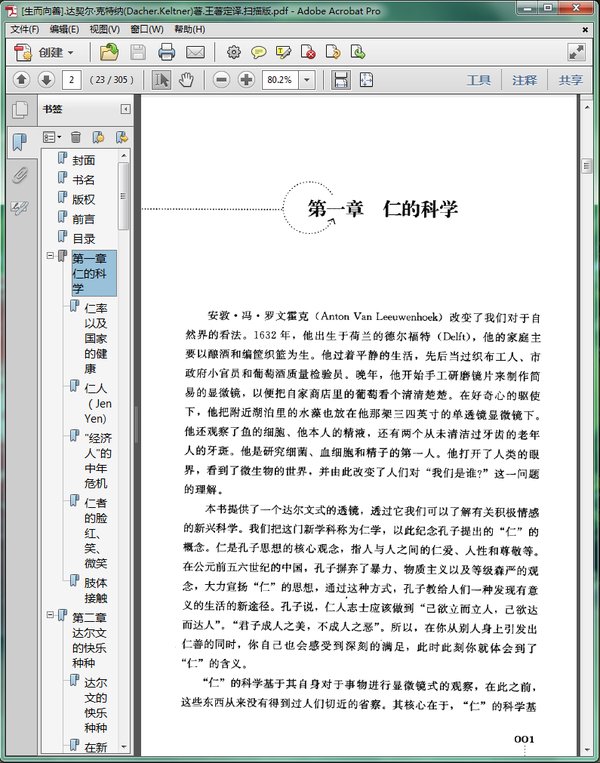Jump to 肢体接触 bookmark
Viewport: 600px width, 763px height.
95,590
